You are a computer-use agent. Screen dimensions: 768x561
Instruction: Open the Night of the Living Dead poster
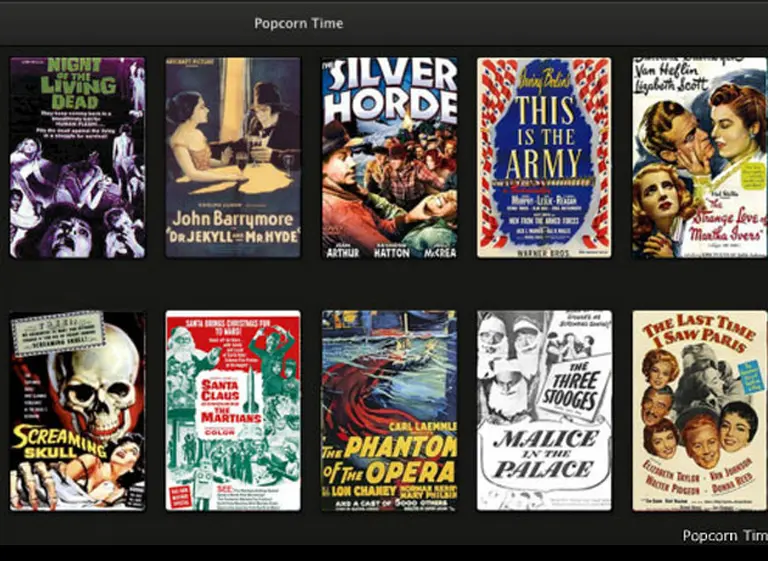coord(77,158)
